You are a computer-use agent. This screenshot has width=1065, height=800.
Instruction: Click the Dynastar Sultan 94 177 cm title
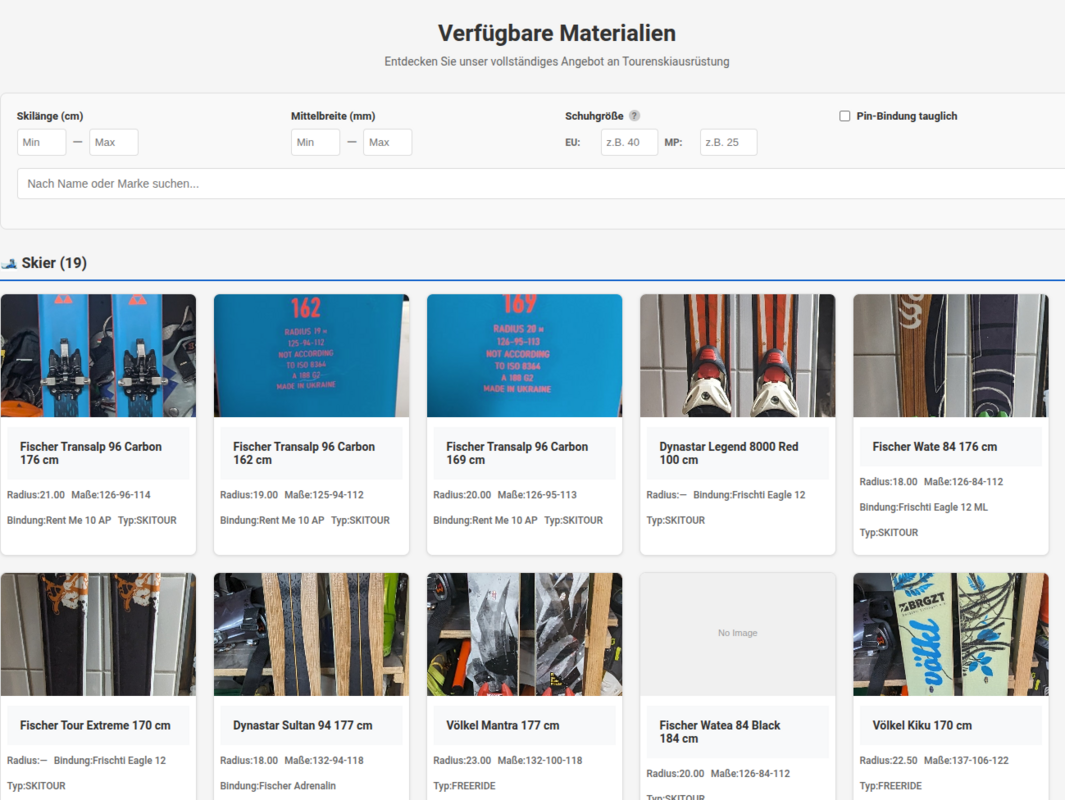[x=303, y=725]
